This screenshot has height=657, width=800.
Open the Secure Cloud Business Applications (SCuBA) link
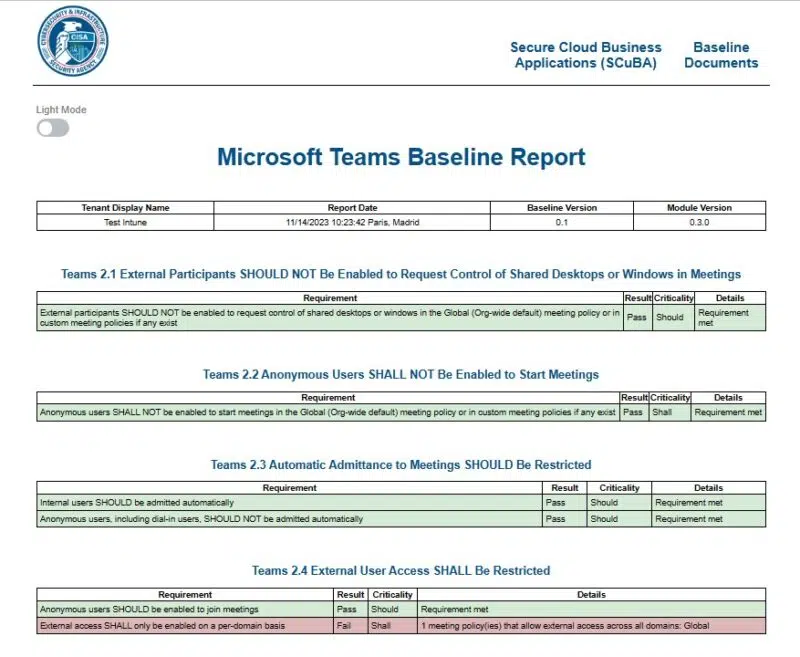coord(585,55)
